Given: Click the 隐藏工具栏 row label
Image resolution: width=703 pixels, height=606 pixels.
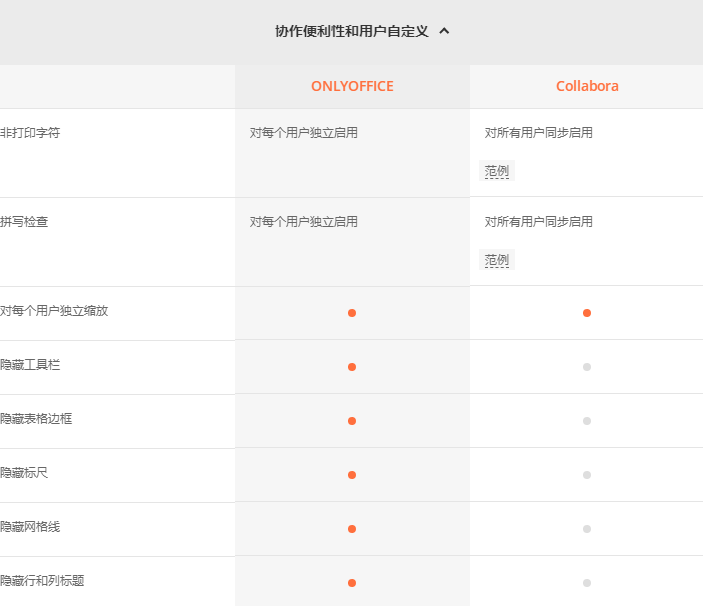Looking at the screenshot, I should point(30,365).
